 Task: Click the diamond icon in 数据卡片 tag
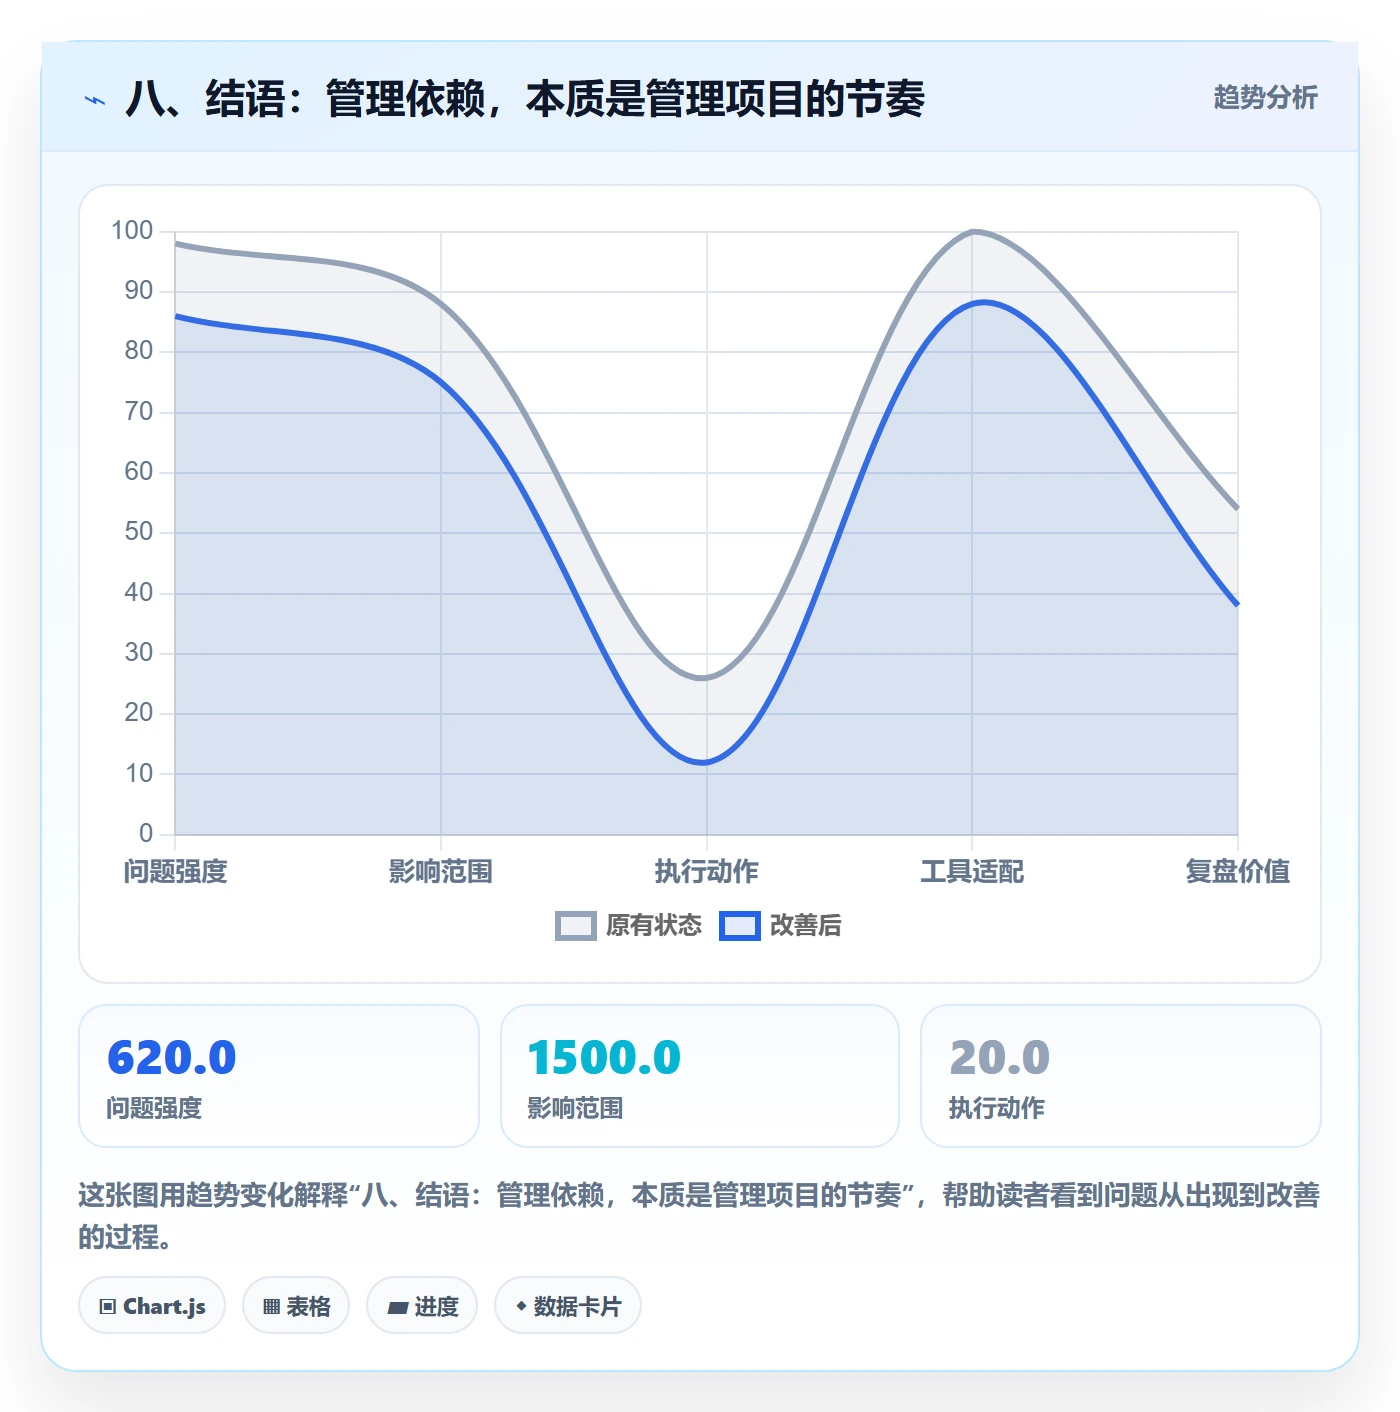[521, 1306]
